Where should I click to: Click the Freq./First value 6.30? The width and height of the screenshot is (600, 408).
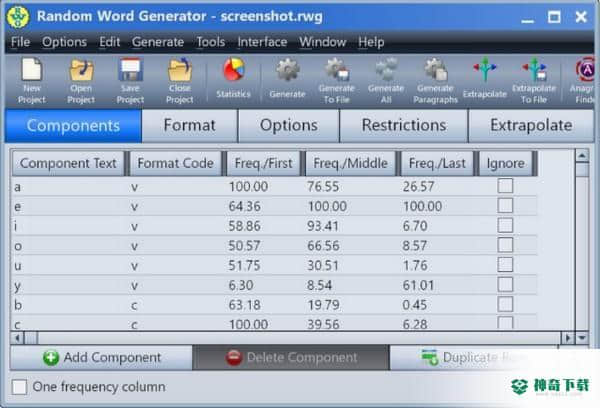coord(241,286)
